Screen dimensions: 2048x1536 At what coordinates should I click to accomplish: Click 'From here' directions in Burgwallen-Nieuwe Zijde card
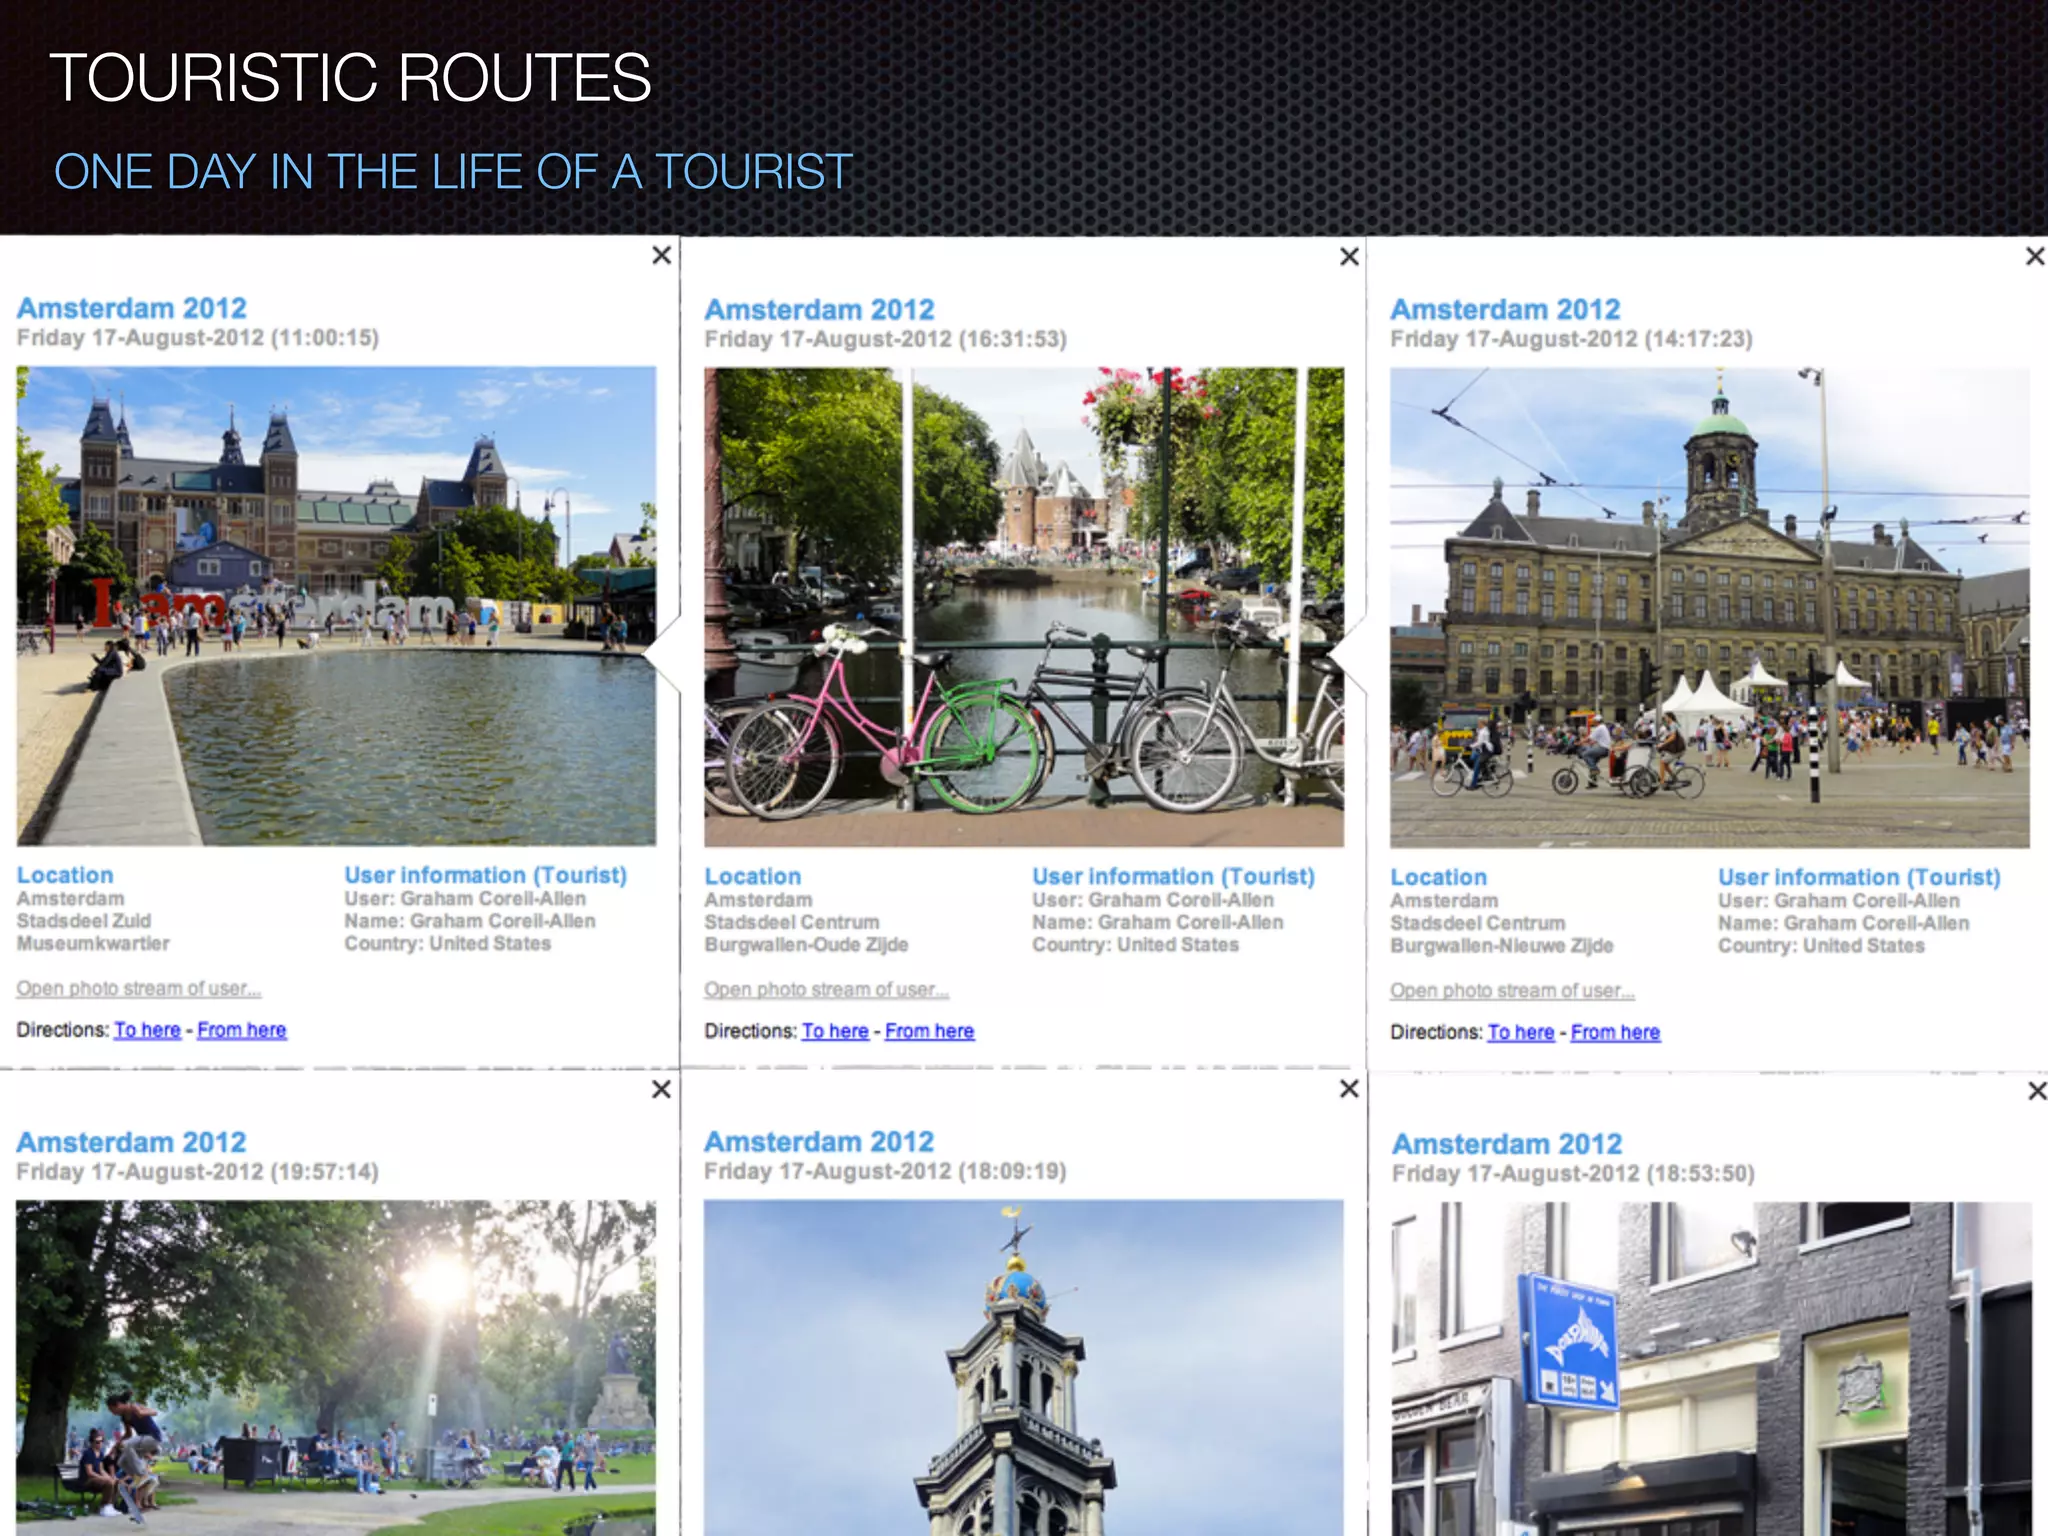pos(1615,1032)
